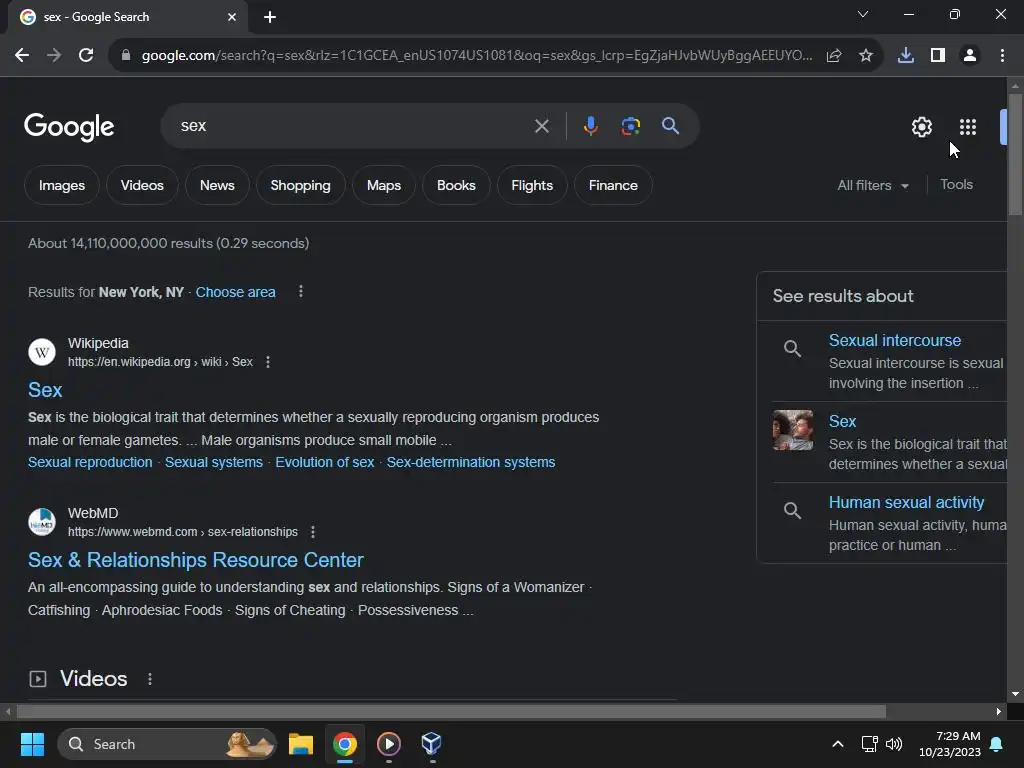Screen dimensions: 1024x768
Task: Click the vertical scrollbar thumb
Action: 1015,155
